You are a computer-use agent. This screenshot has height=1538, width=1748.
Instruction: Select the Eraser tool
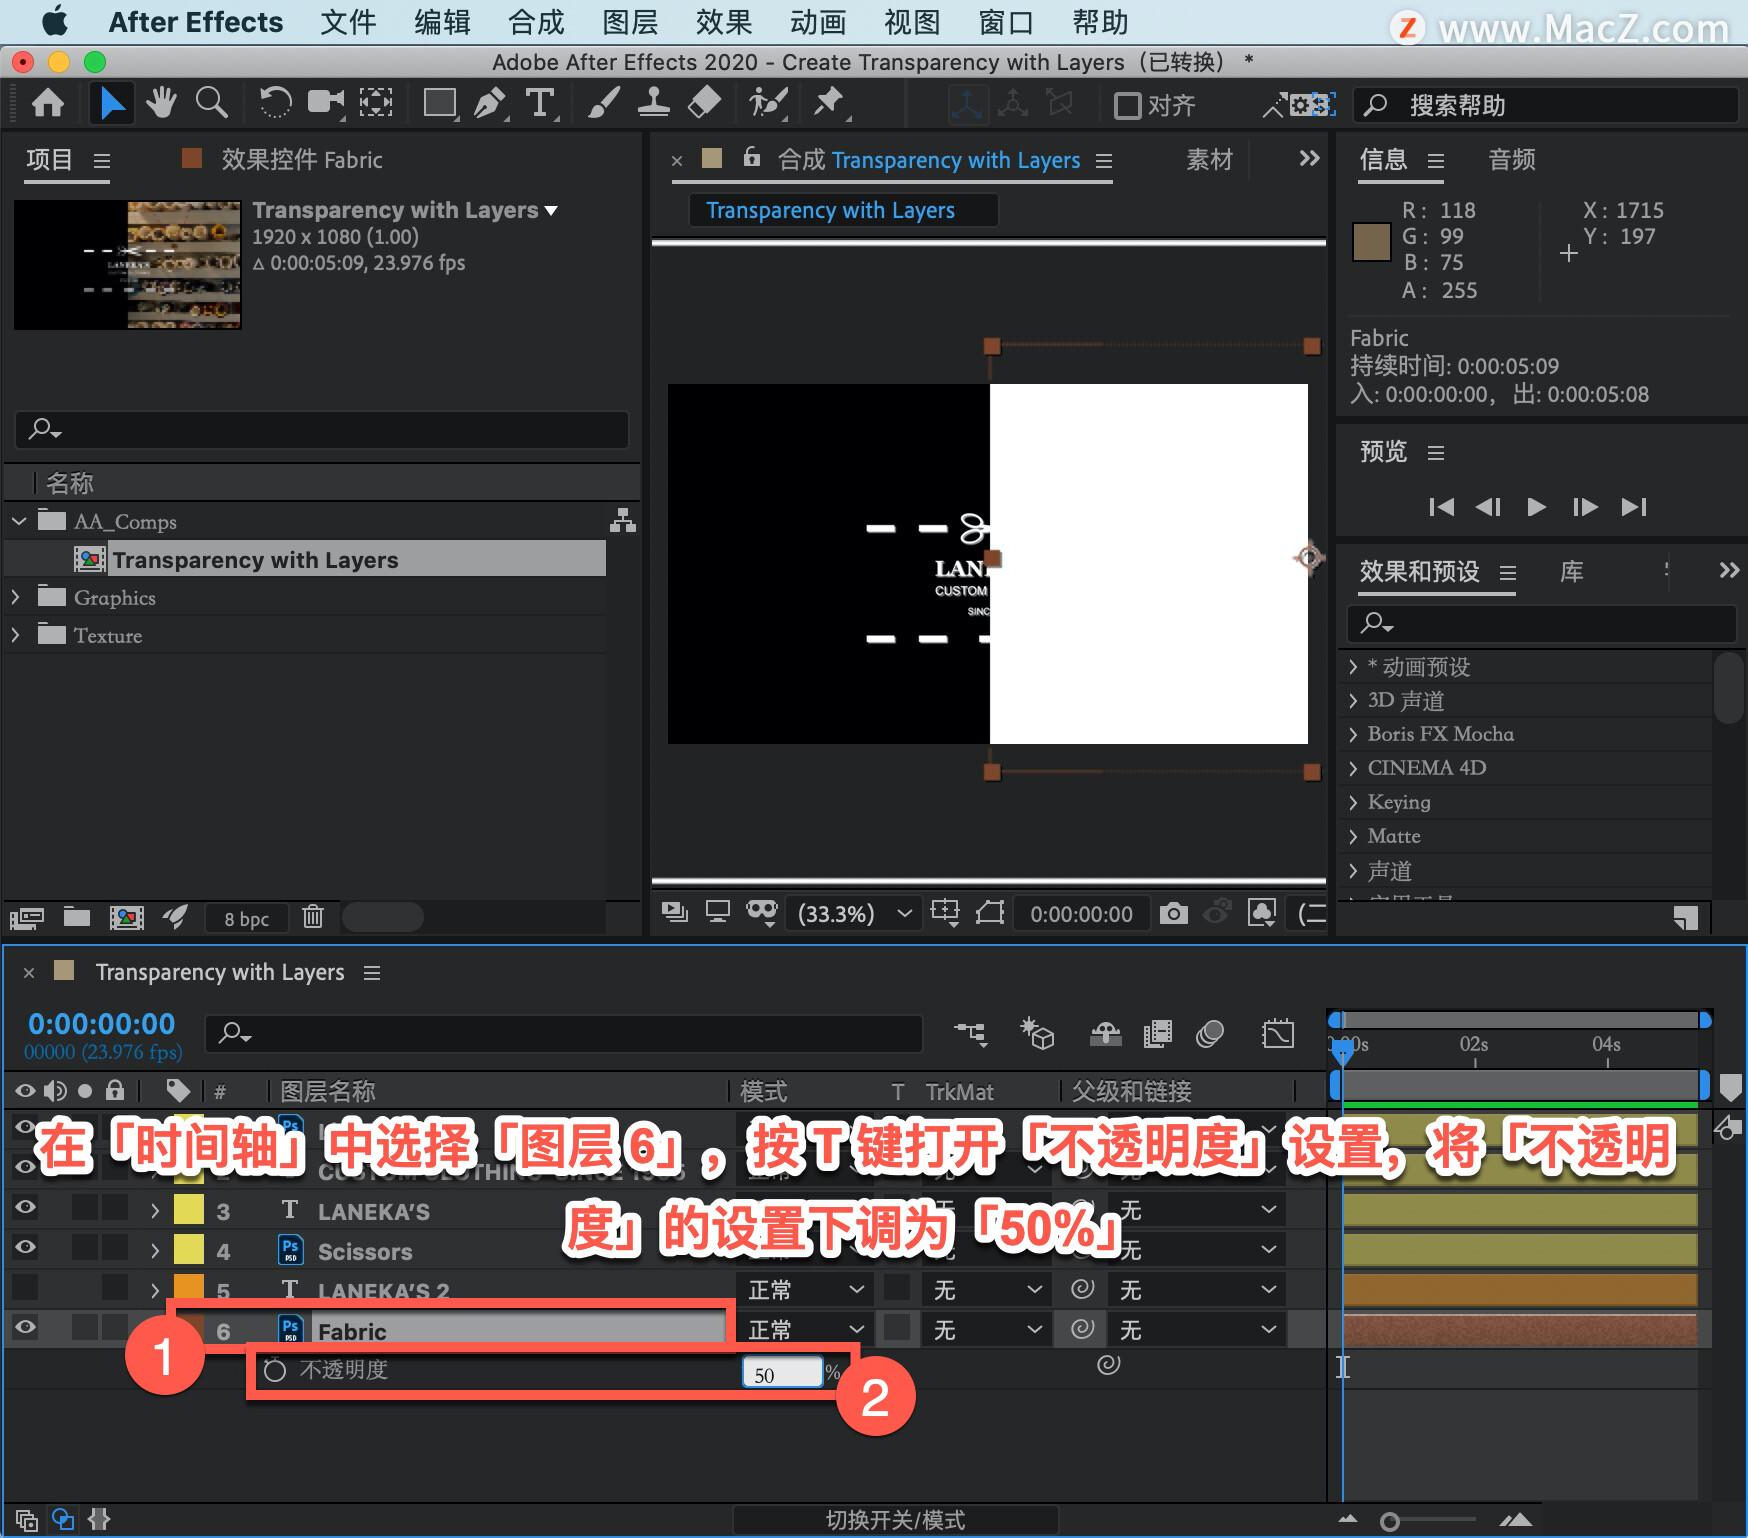coord(705,103)
